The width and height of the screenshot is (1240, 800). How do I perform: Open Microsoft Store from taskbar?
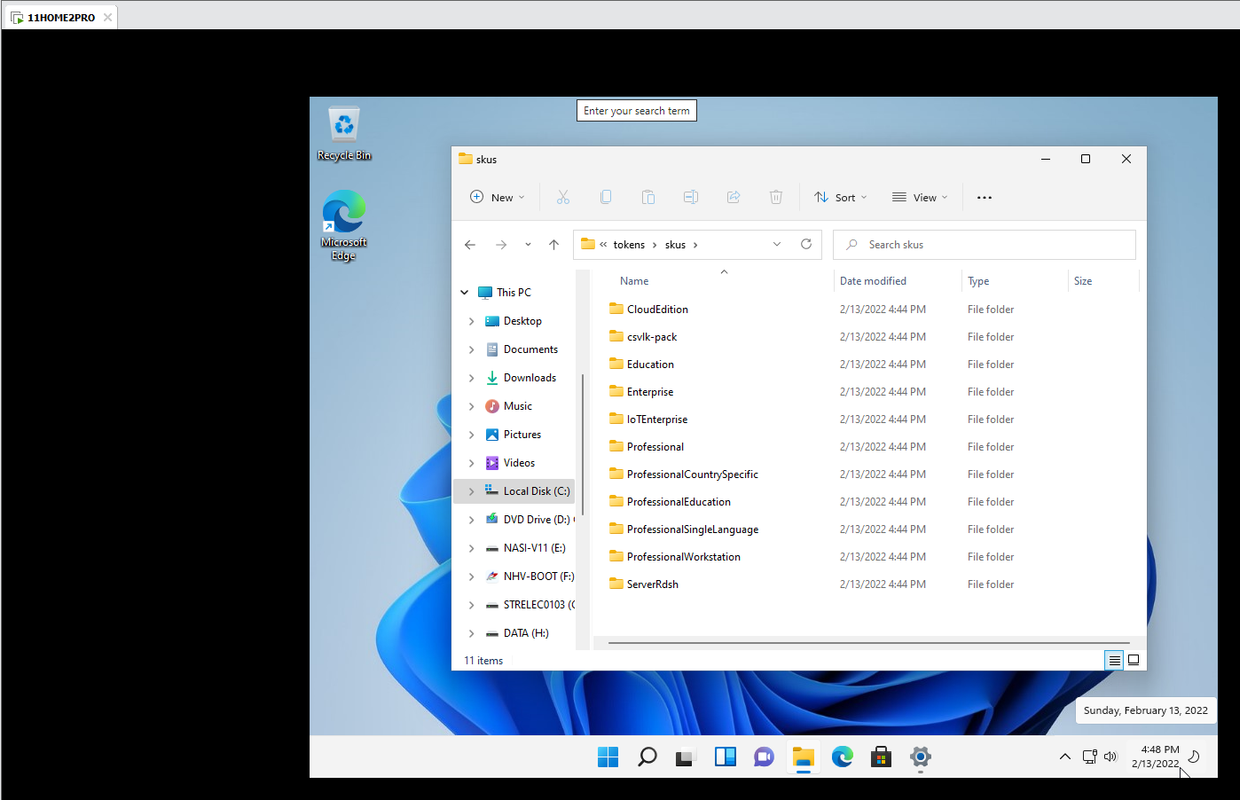coord(882,757)
